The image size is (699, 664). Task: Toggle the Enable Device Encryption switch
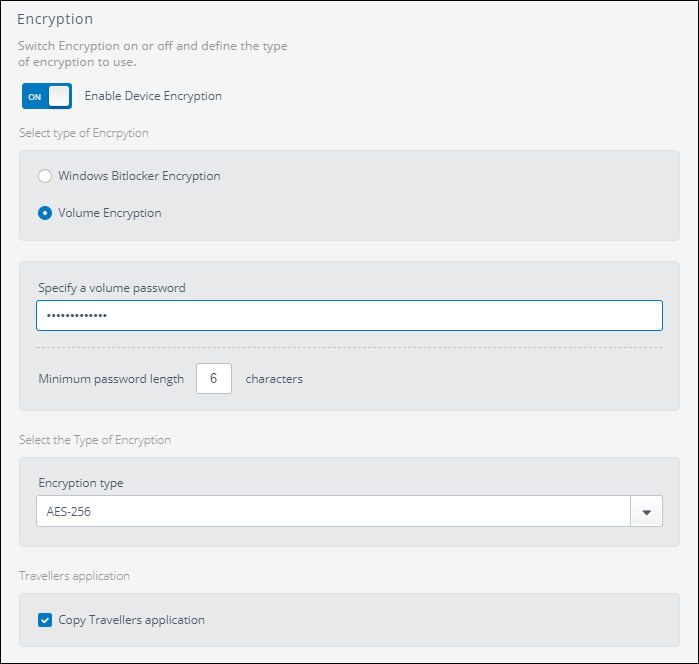pyautogui.click(x=46, y=96)
